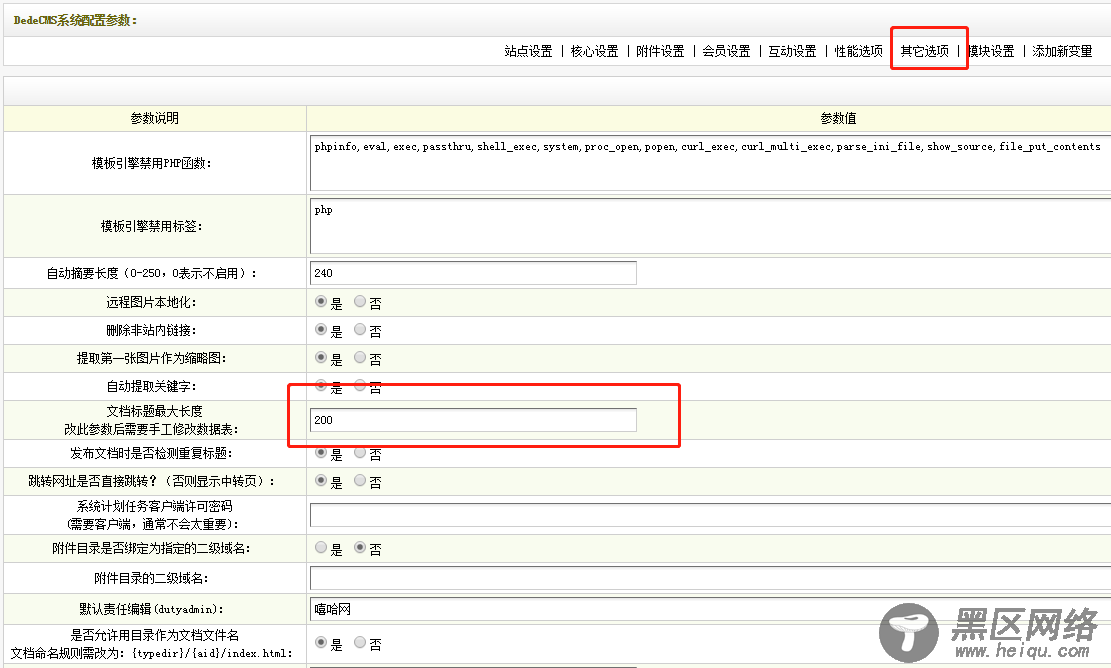The height and width of the screenshot is (668, 1111).
Task: Open the 模块设置 tab
Action: (x=991, y=51)
